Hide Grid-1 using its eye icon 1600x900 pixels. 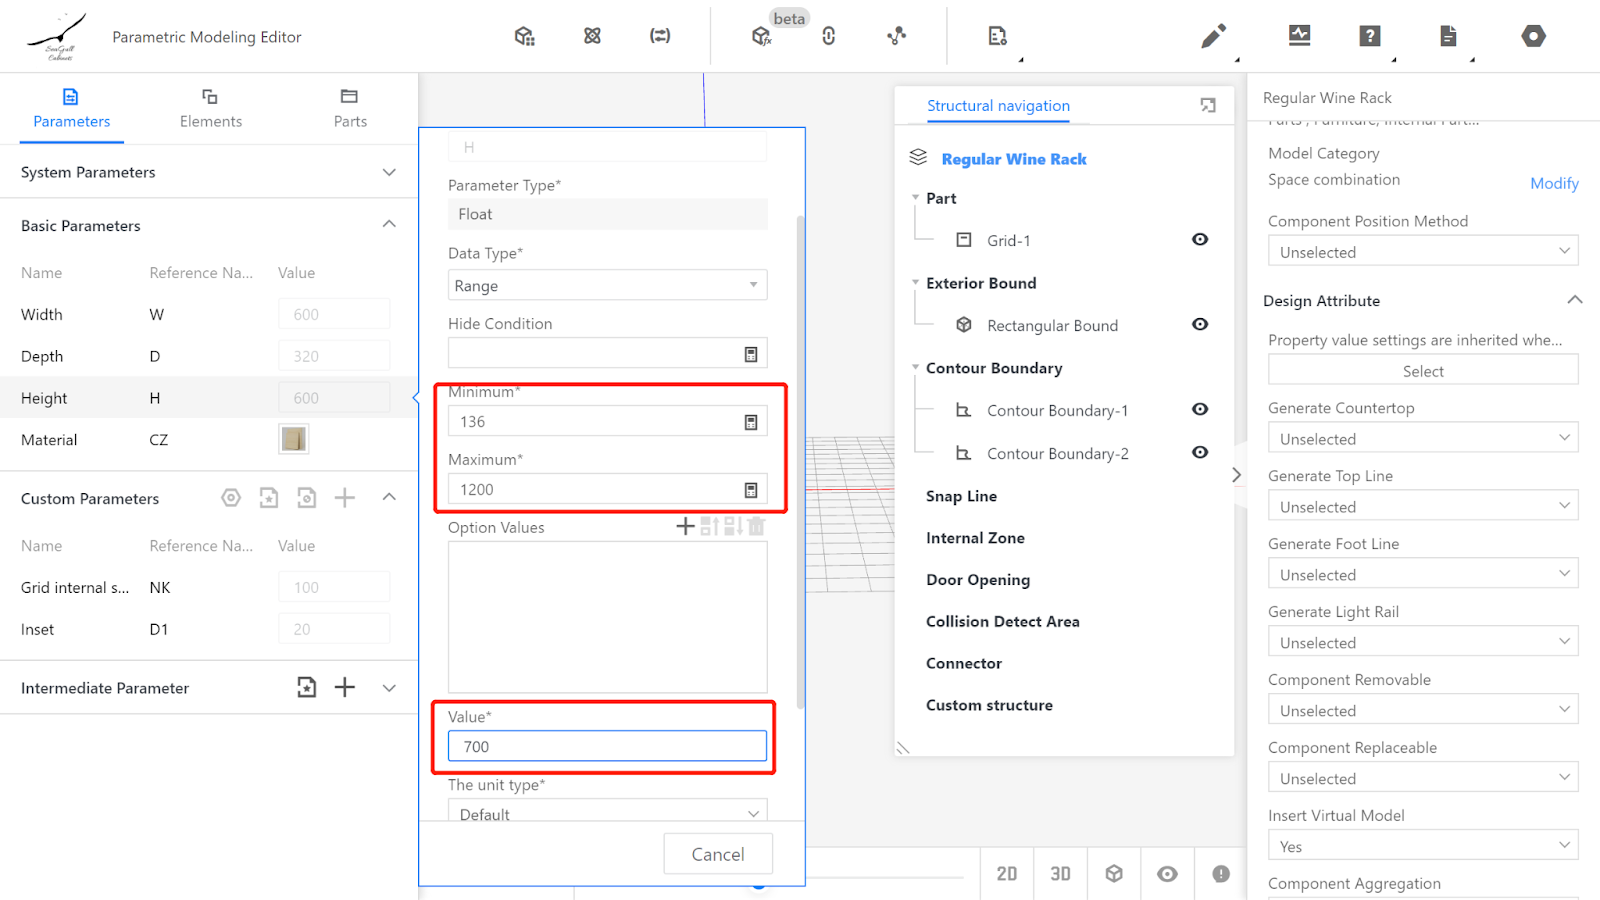pos(1200,240)
